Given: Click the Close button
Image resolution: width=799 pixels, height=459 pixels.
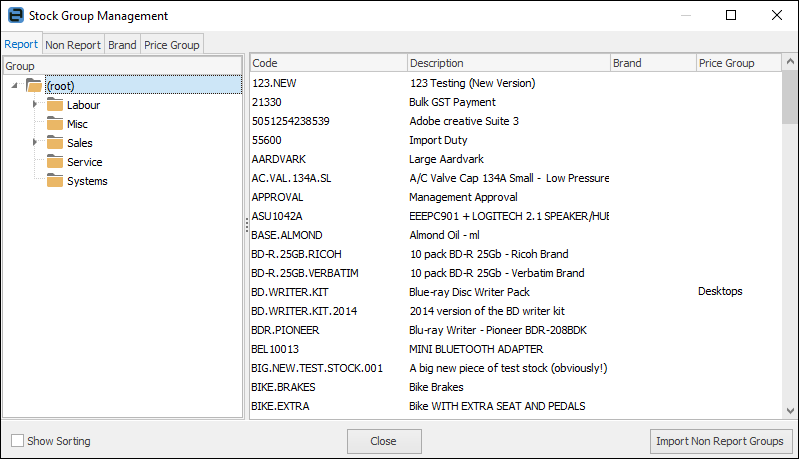Looking at the screenshot, I should point(384,441).
